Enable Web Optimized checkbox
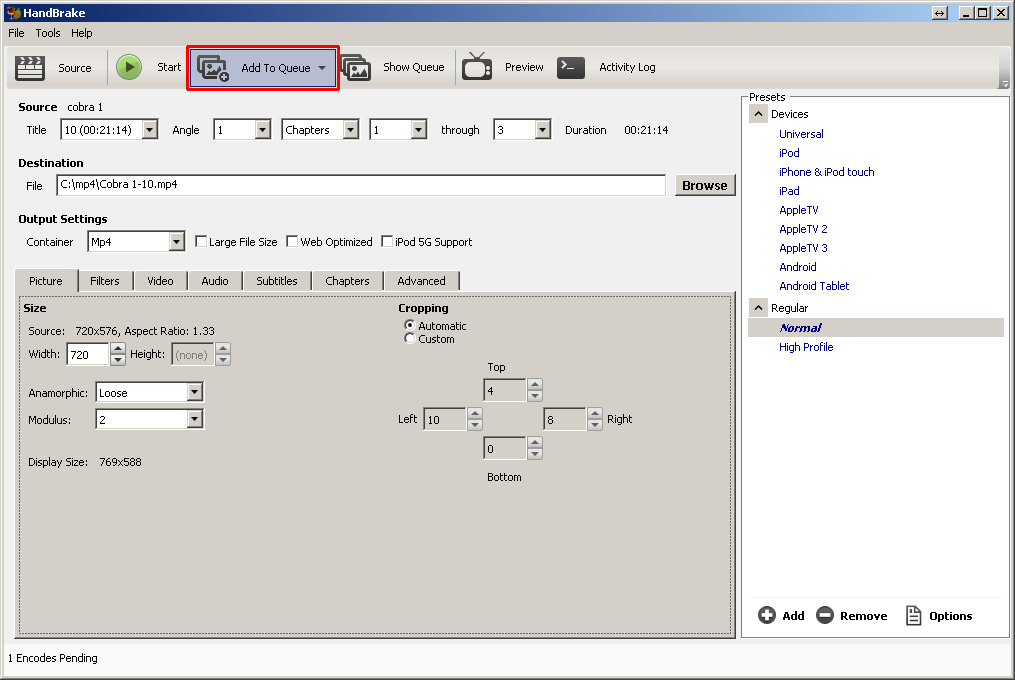The image size is (1015, 680). point(293,242)
